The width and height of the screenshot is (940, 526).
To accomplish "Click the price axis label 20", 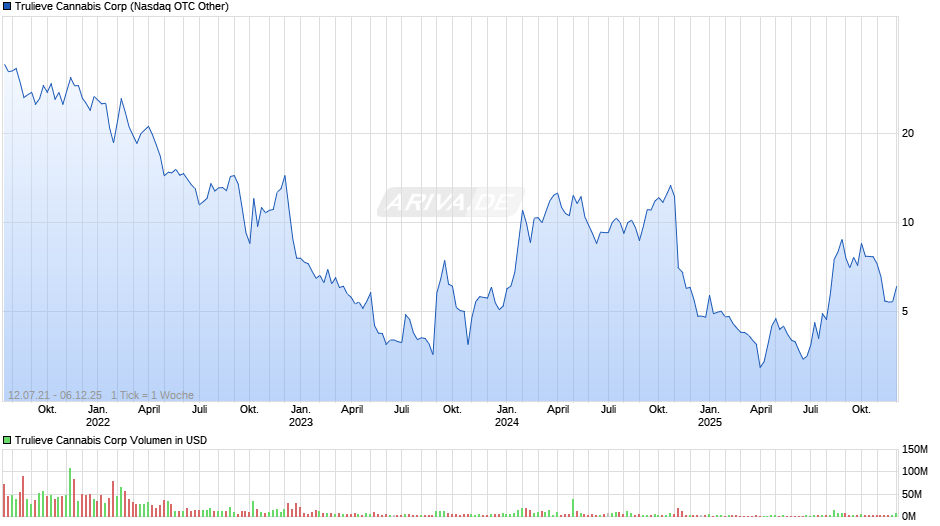I will pos(908,133).
